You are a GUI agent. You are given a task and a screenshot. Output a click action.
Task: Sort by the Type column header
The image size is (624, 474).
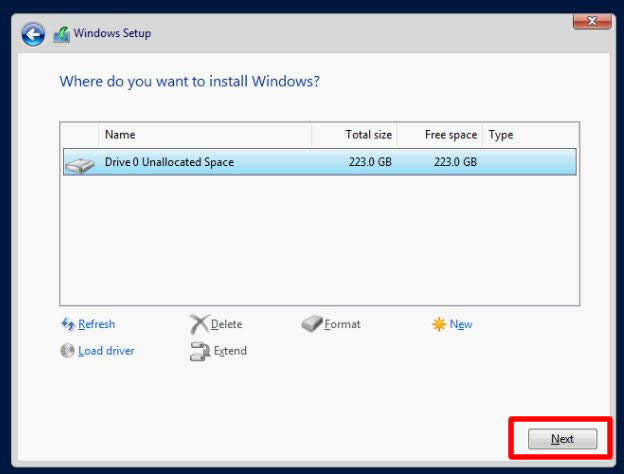point(530,135)
